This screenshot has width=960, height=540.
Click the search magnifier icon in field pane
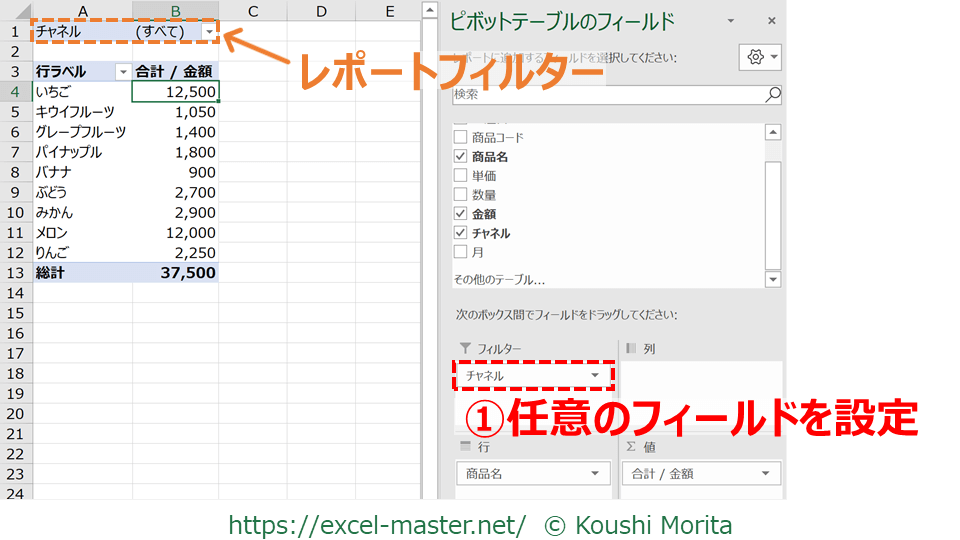[772, 95]
